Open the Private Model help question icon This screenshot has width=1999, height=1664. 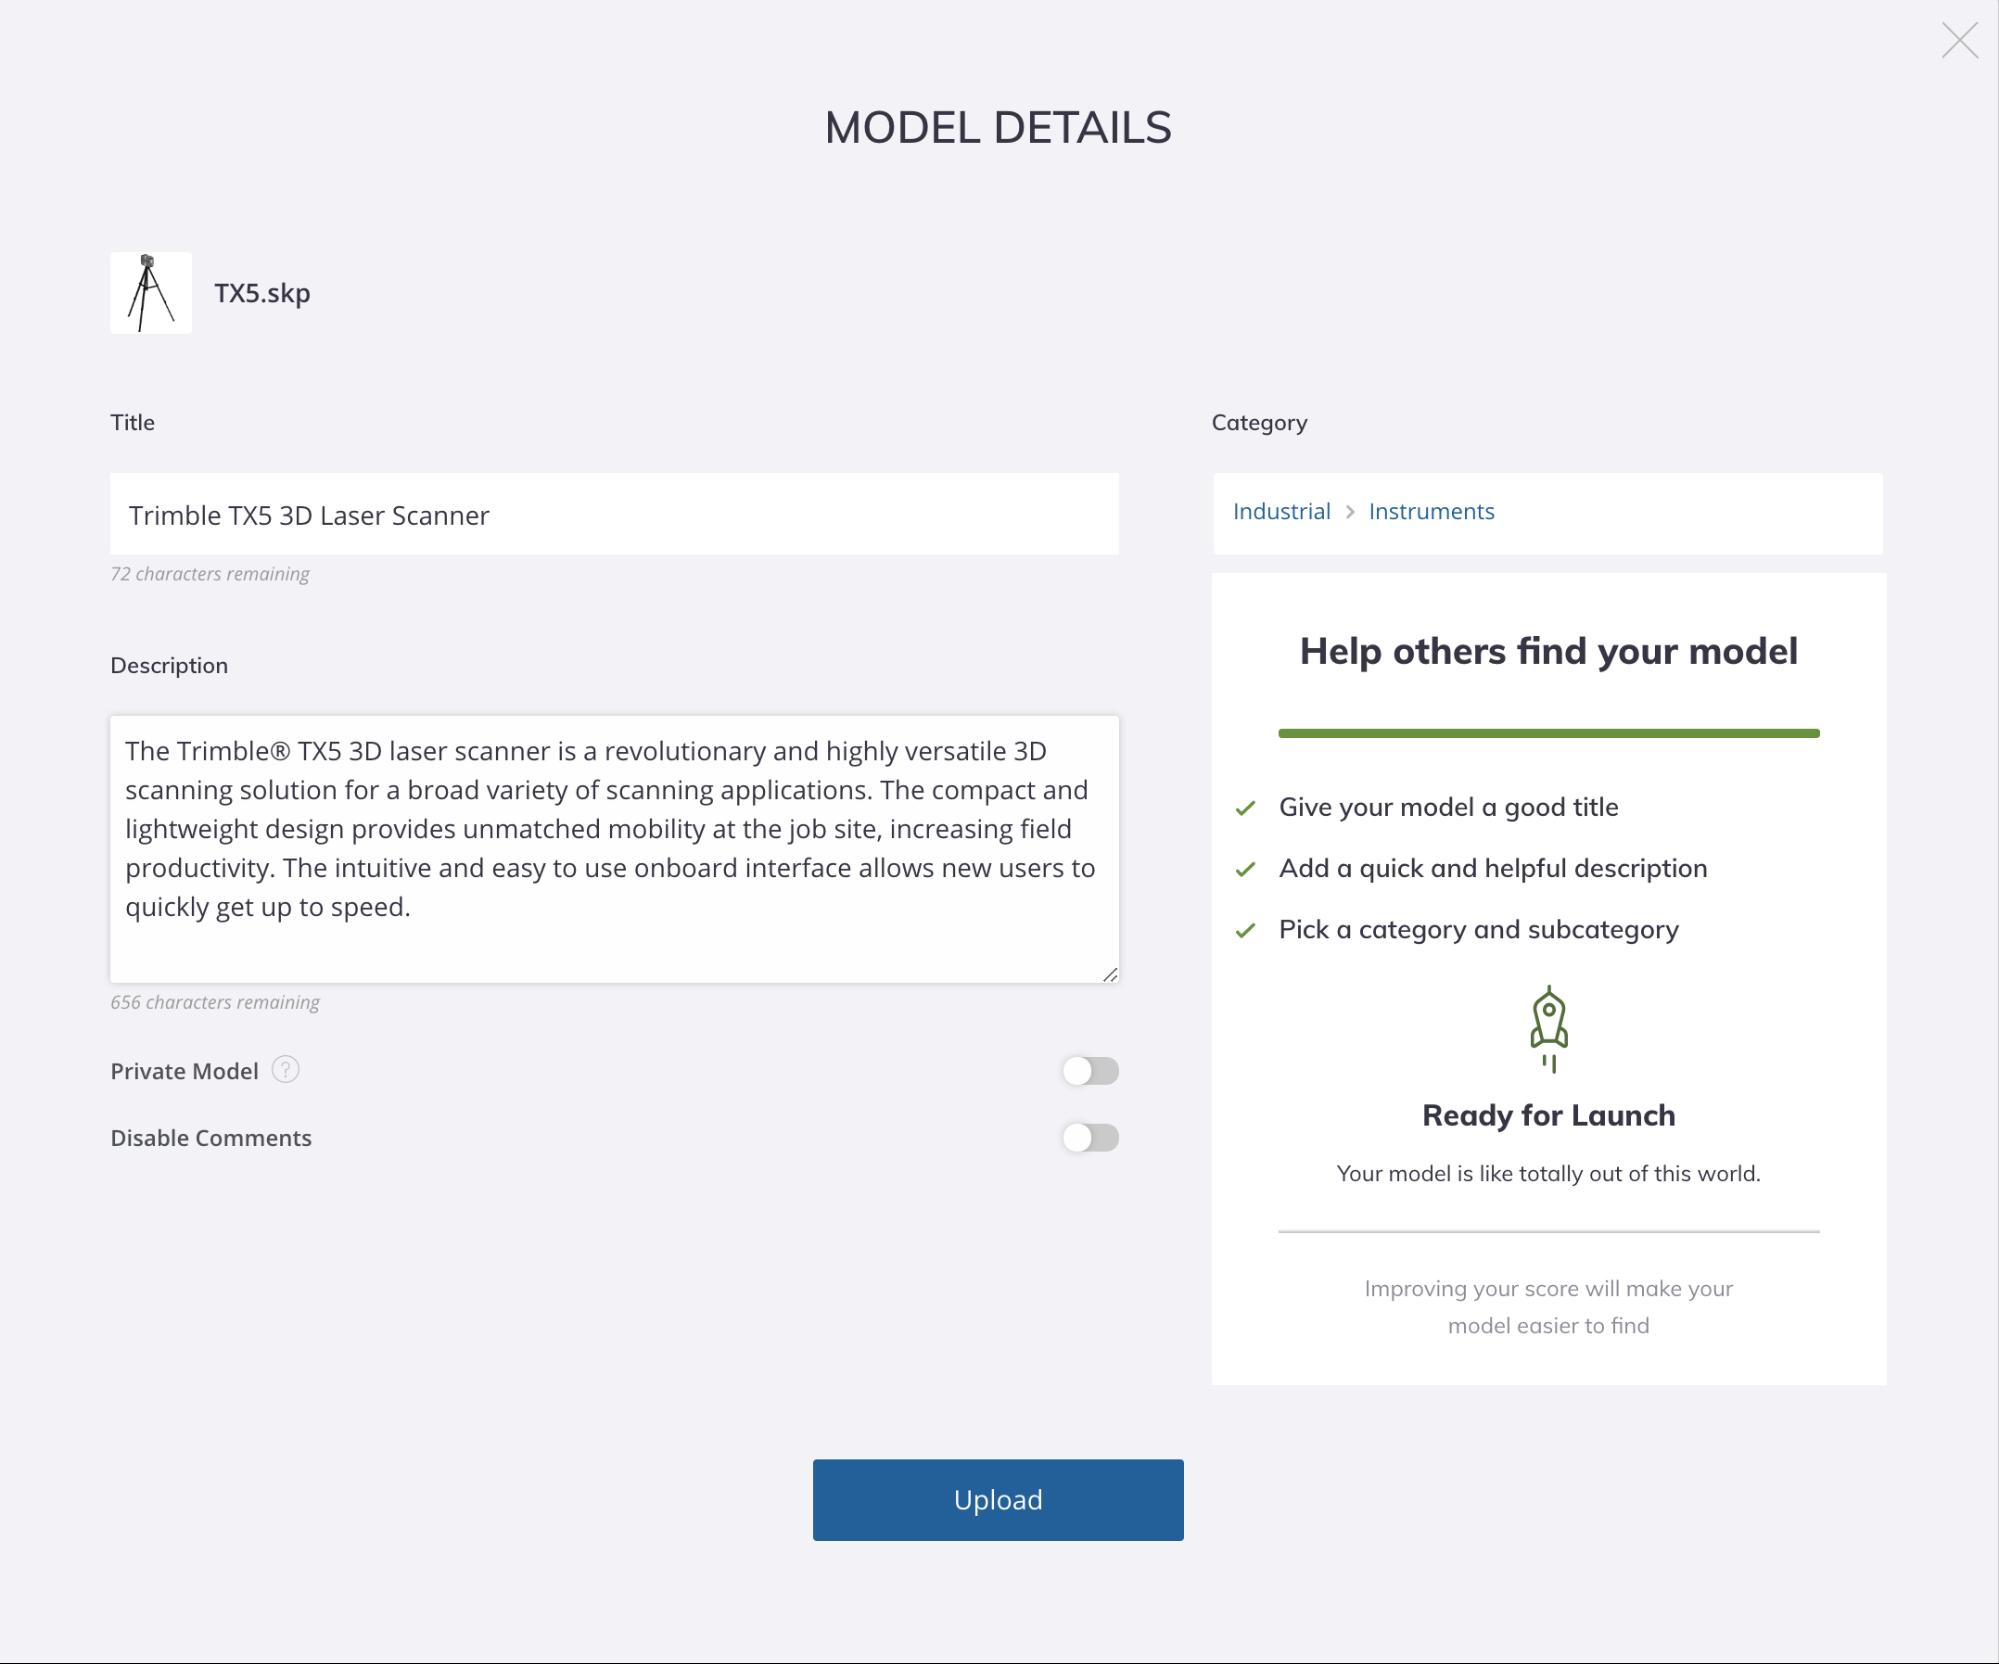click(x=285, y=1070)
